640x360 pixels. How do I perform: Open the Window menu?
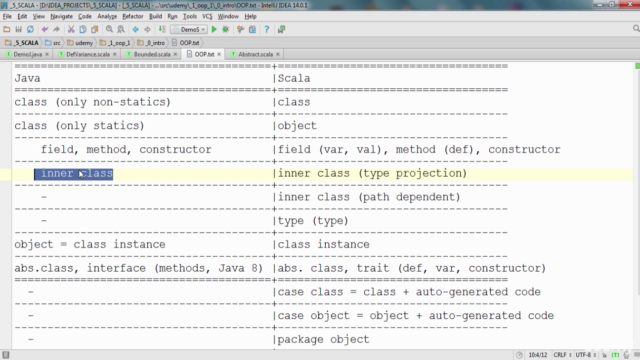point(228,16)
